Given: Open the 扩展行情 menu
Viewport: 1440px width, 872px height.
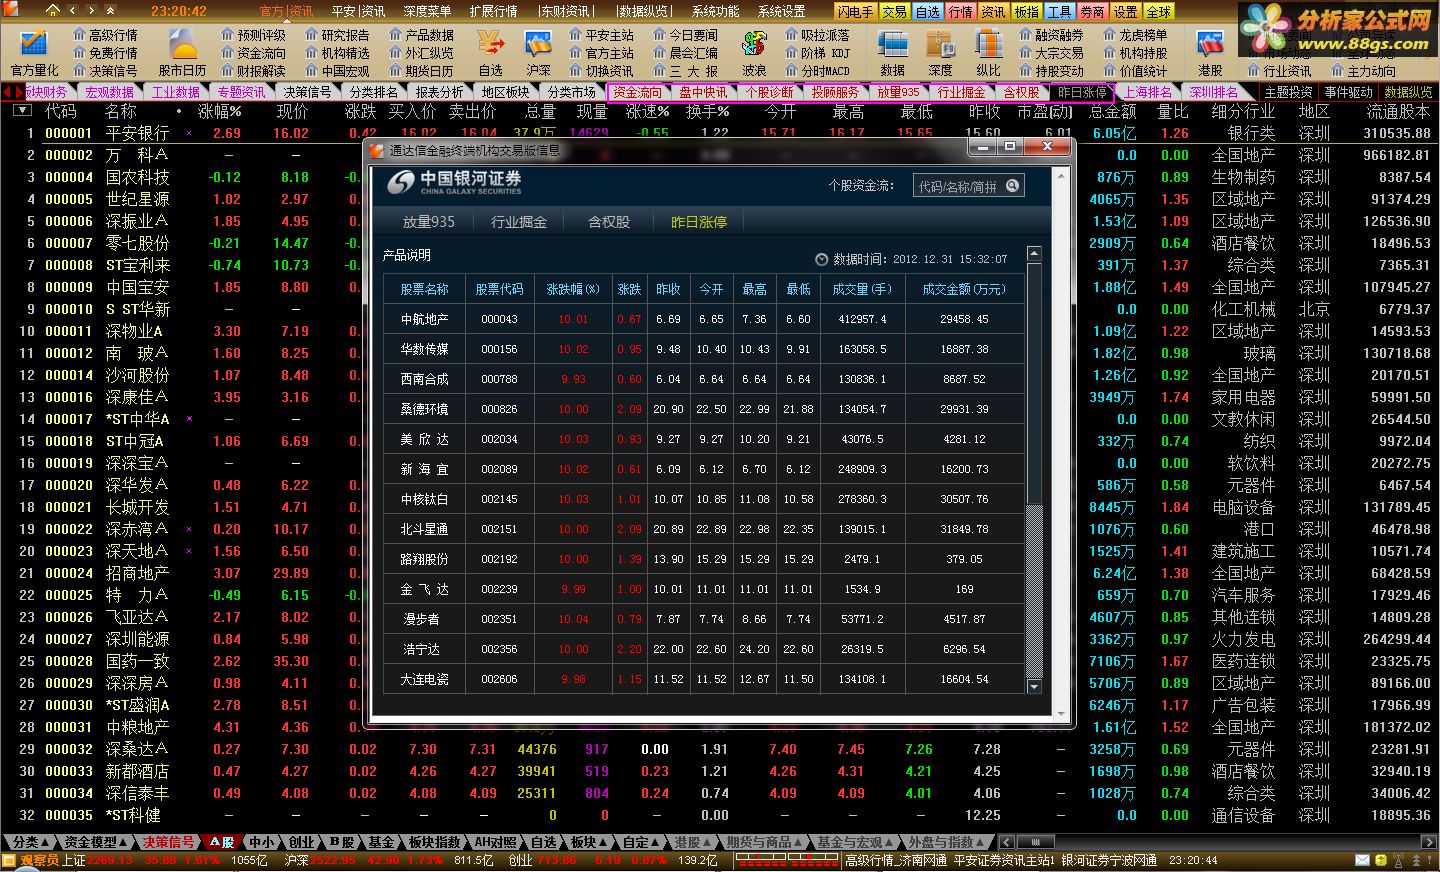Looking at the screenshot, I should point(493,11).
